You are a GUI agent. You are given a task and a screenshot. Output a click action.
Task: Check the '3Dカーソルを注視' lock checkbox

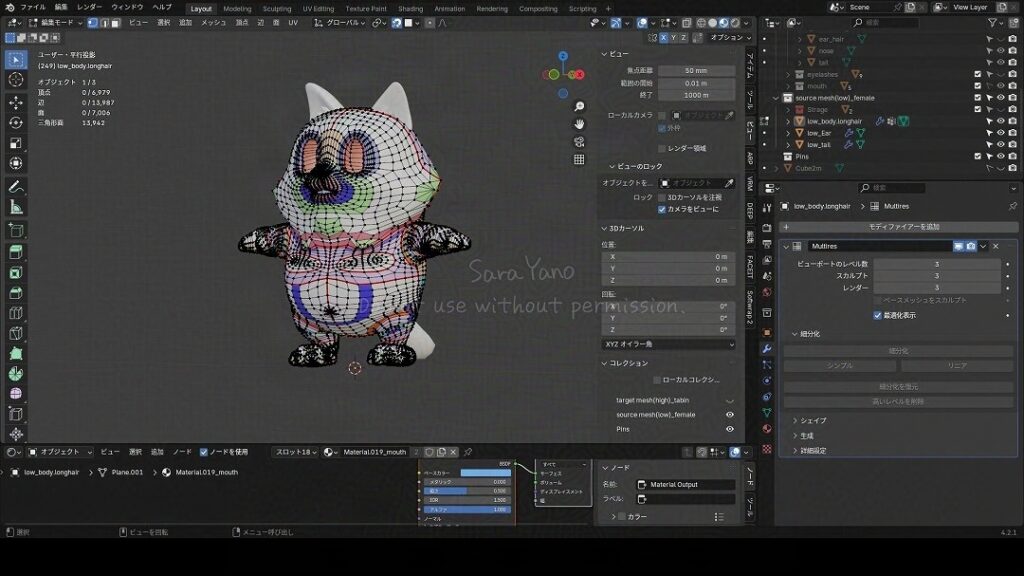point(662,197)
